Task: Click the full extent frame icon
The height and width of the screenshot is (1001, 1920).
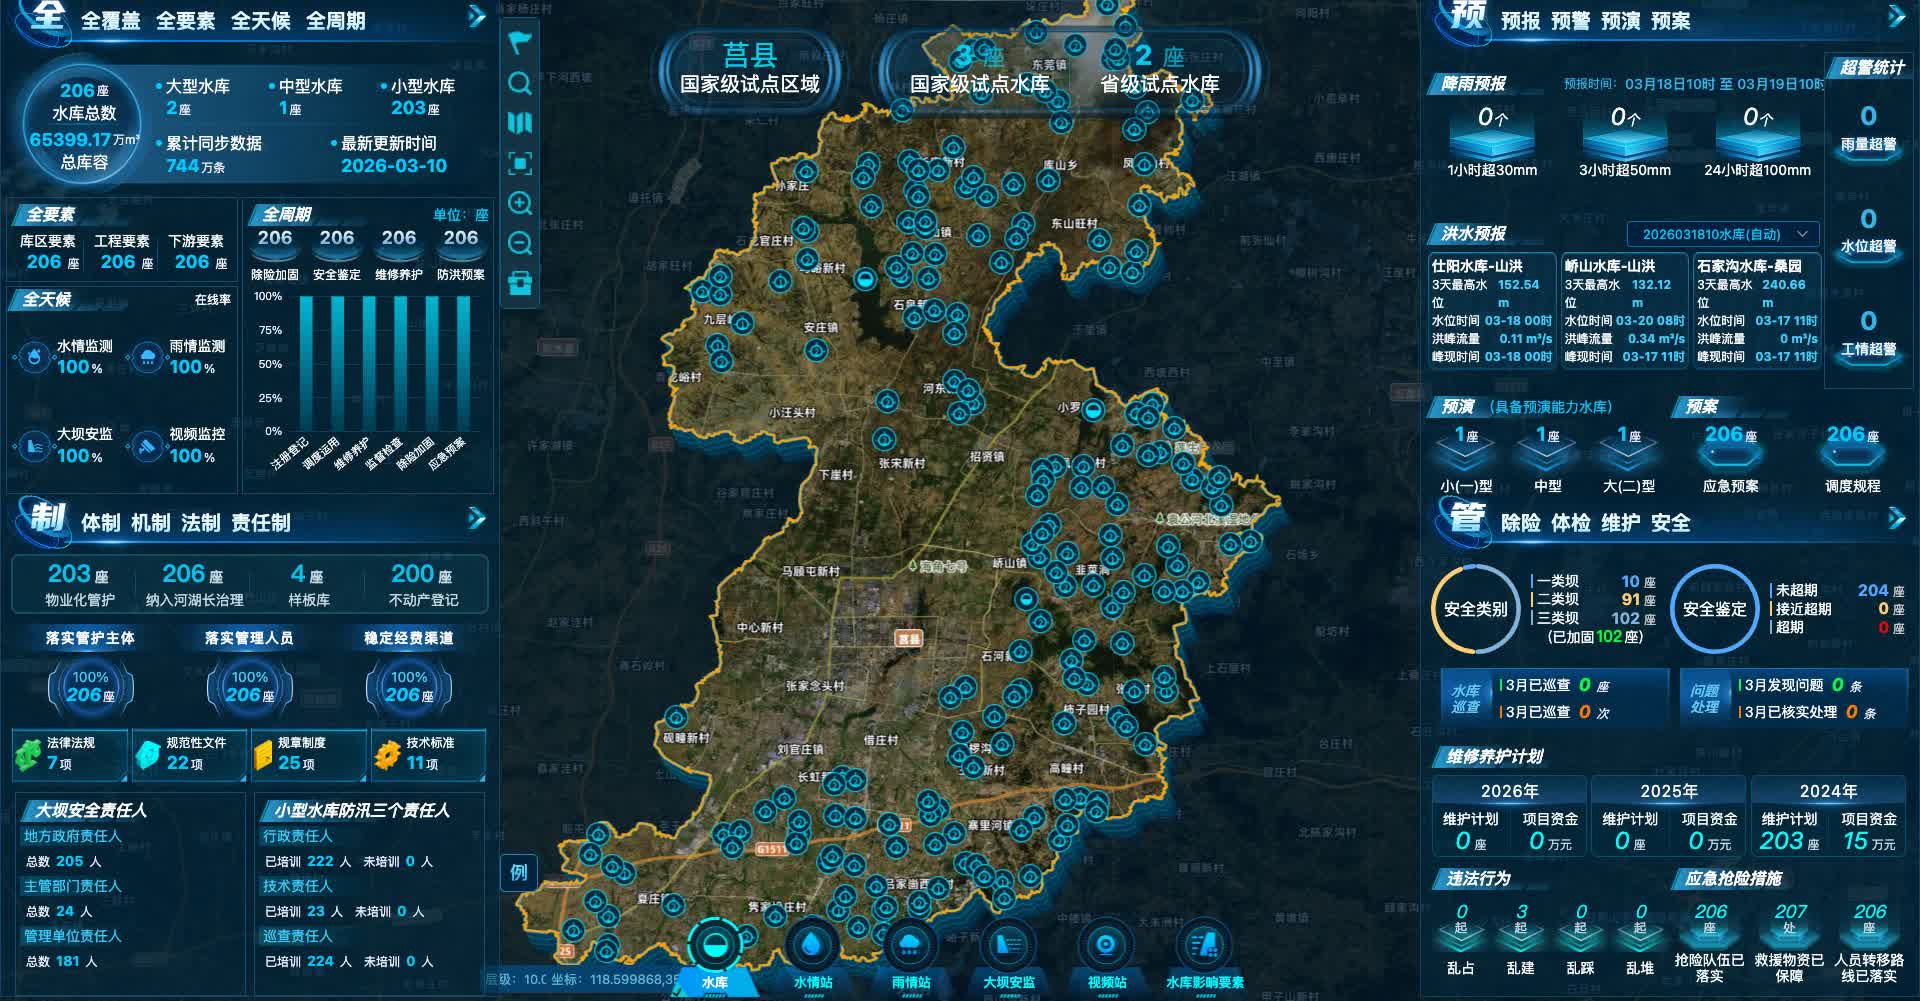Action: tap(520, 163)
